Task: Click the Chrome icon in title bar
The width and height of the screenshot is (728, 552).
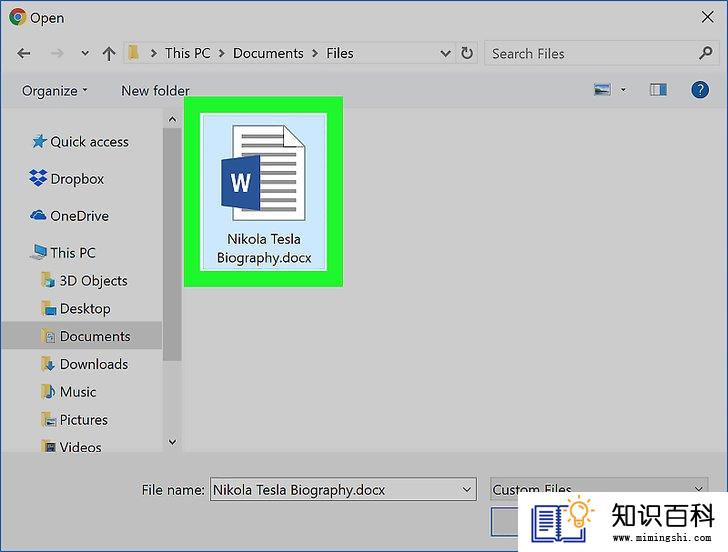Action: (18, 17)
